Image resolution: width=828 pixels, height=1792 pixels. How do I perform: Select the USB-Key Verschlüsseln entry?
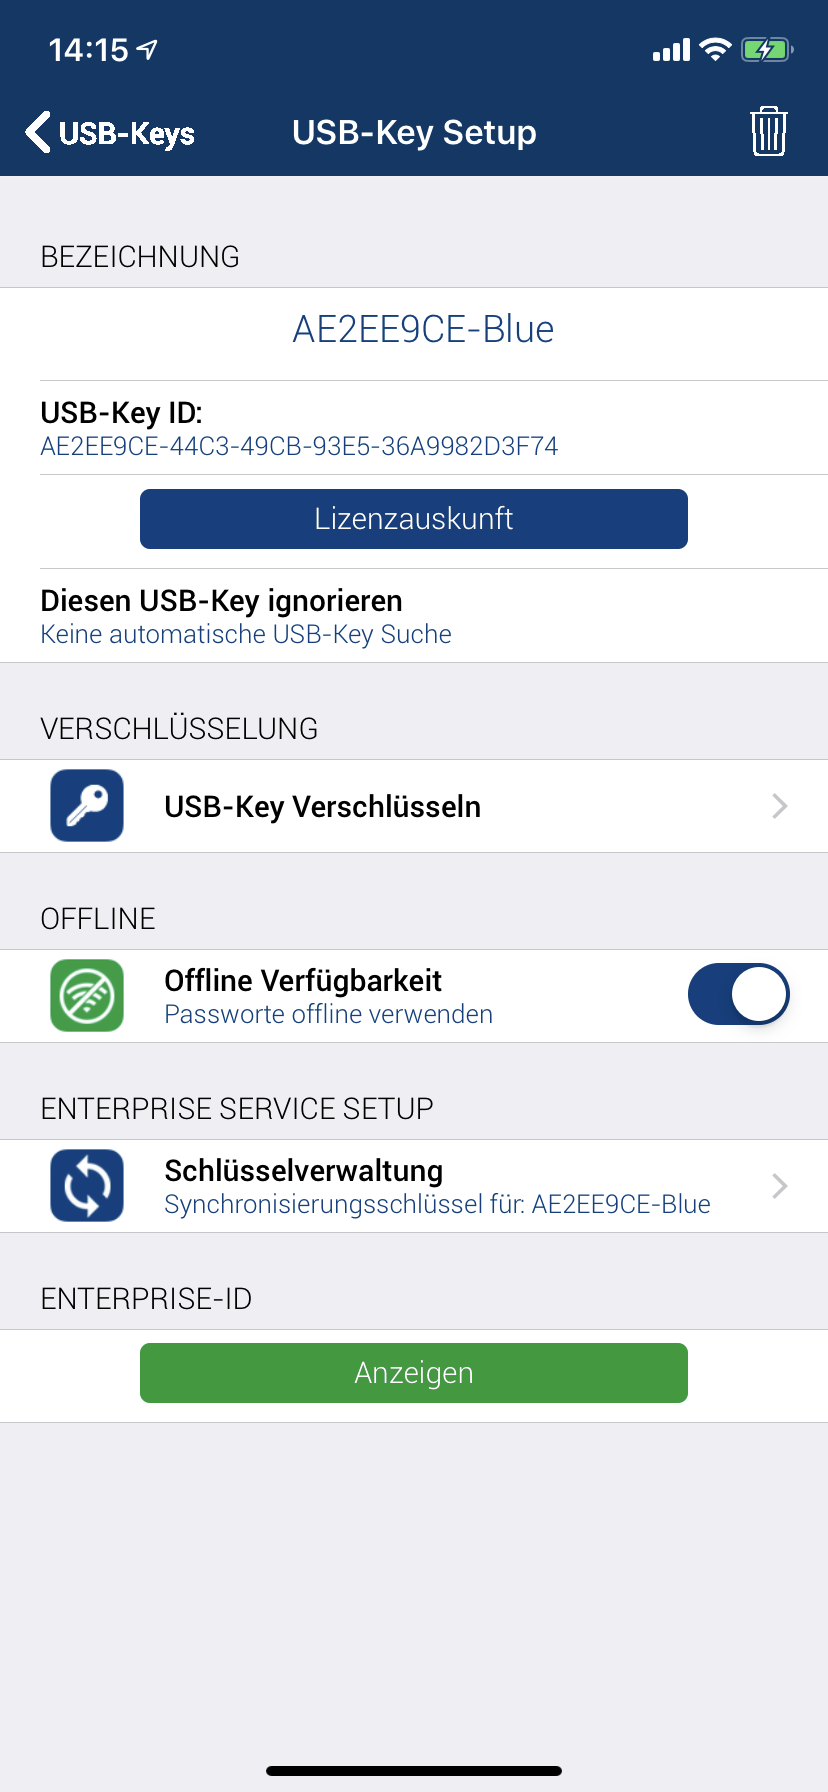322,807
